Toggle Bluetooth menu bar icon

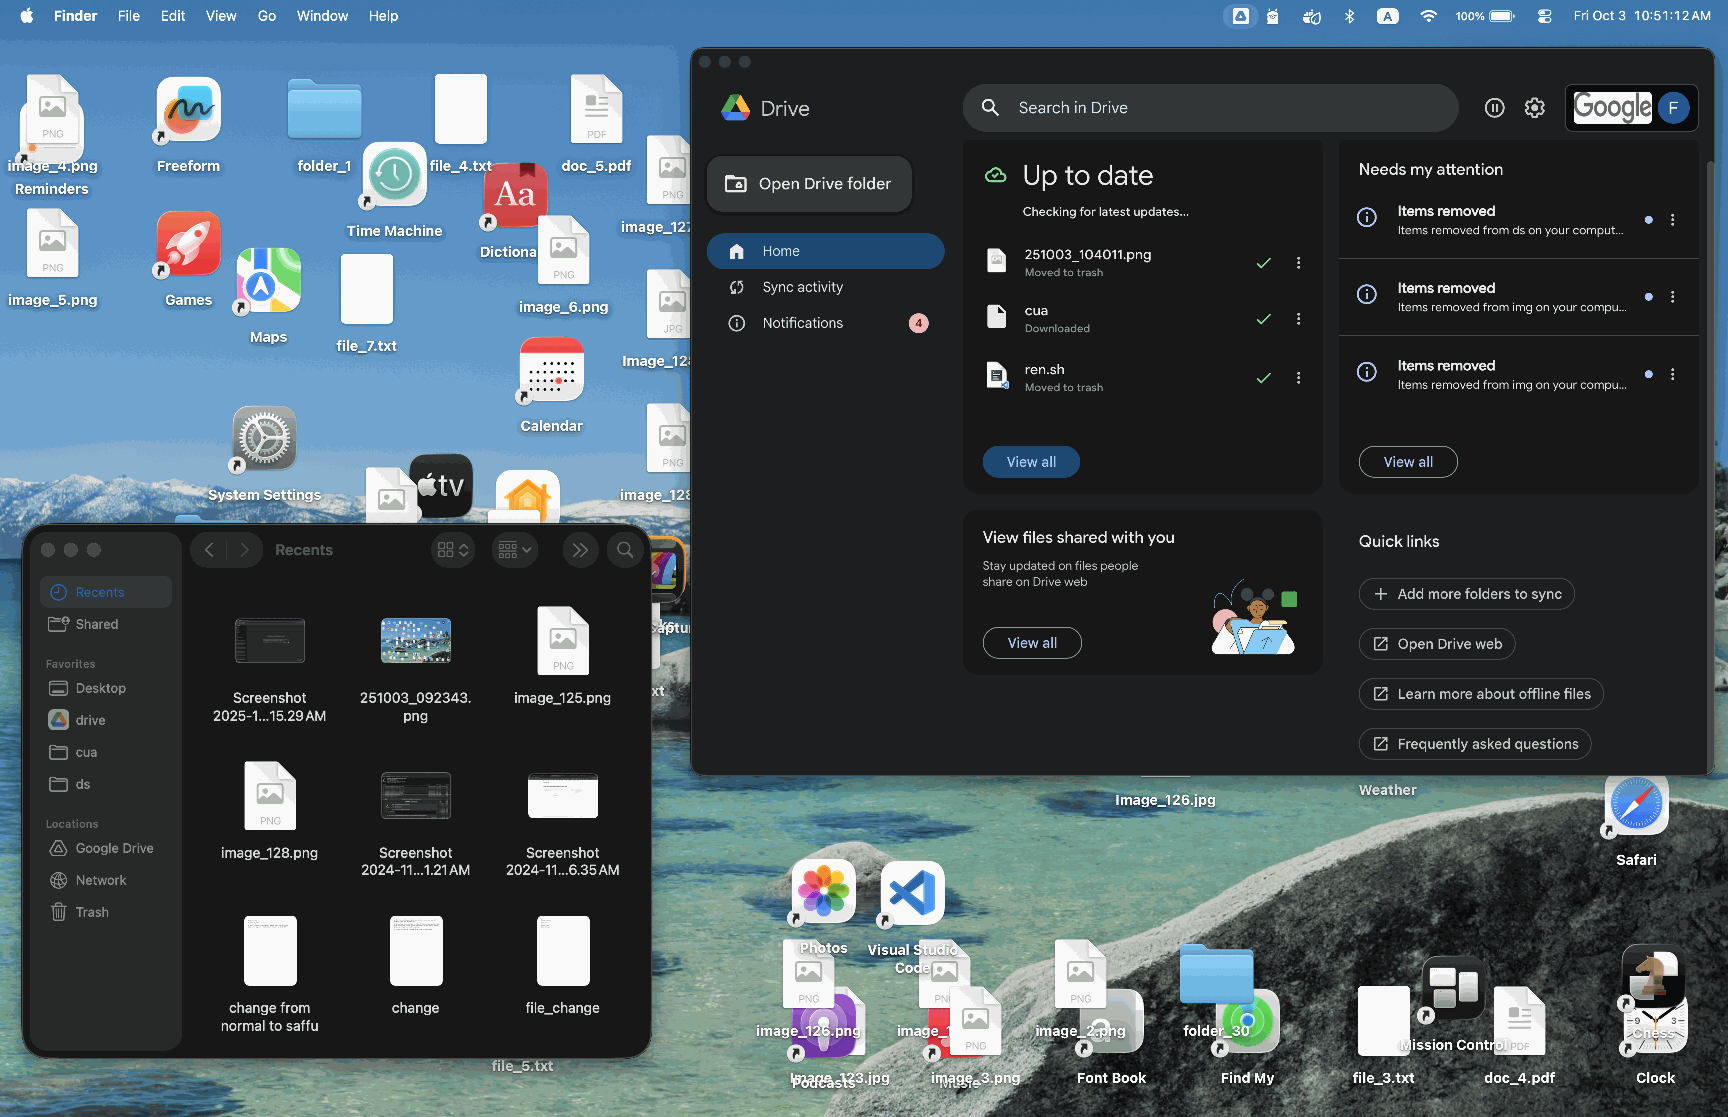point(1349,16)
